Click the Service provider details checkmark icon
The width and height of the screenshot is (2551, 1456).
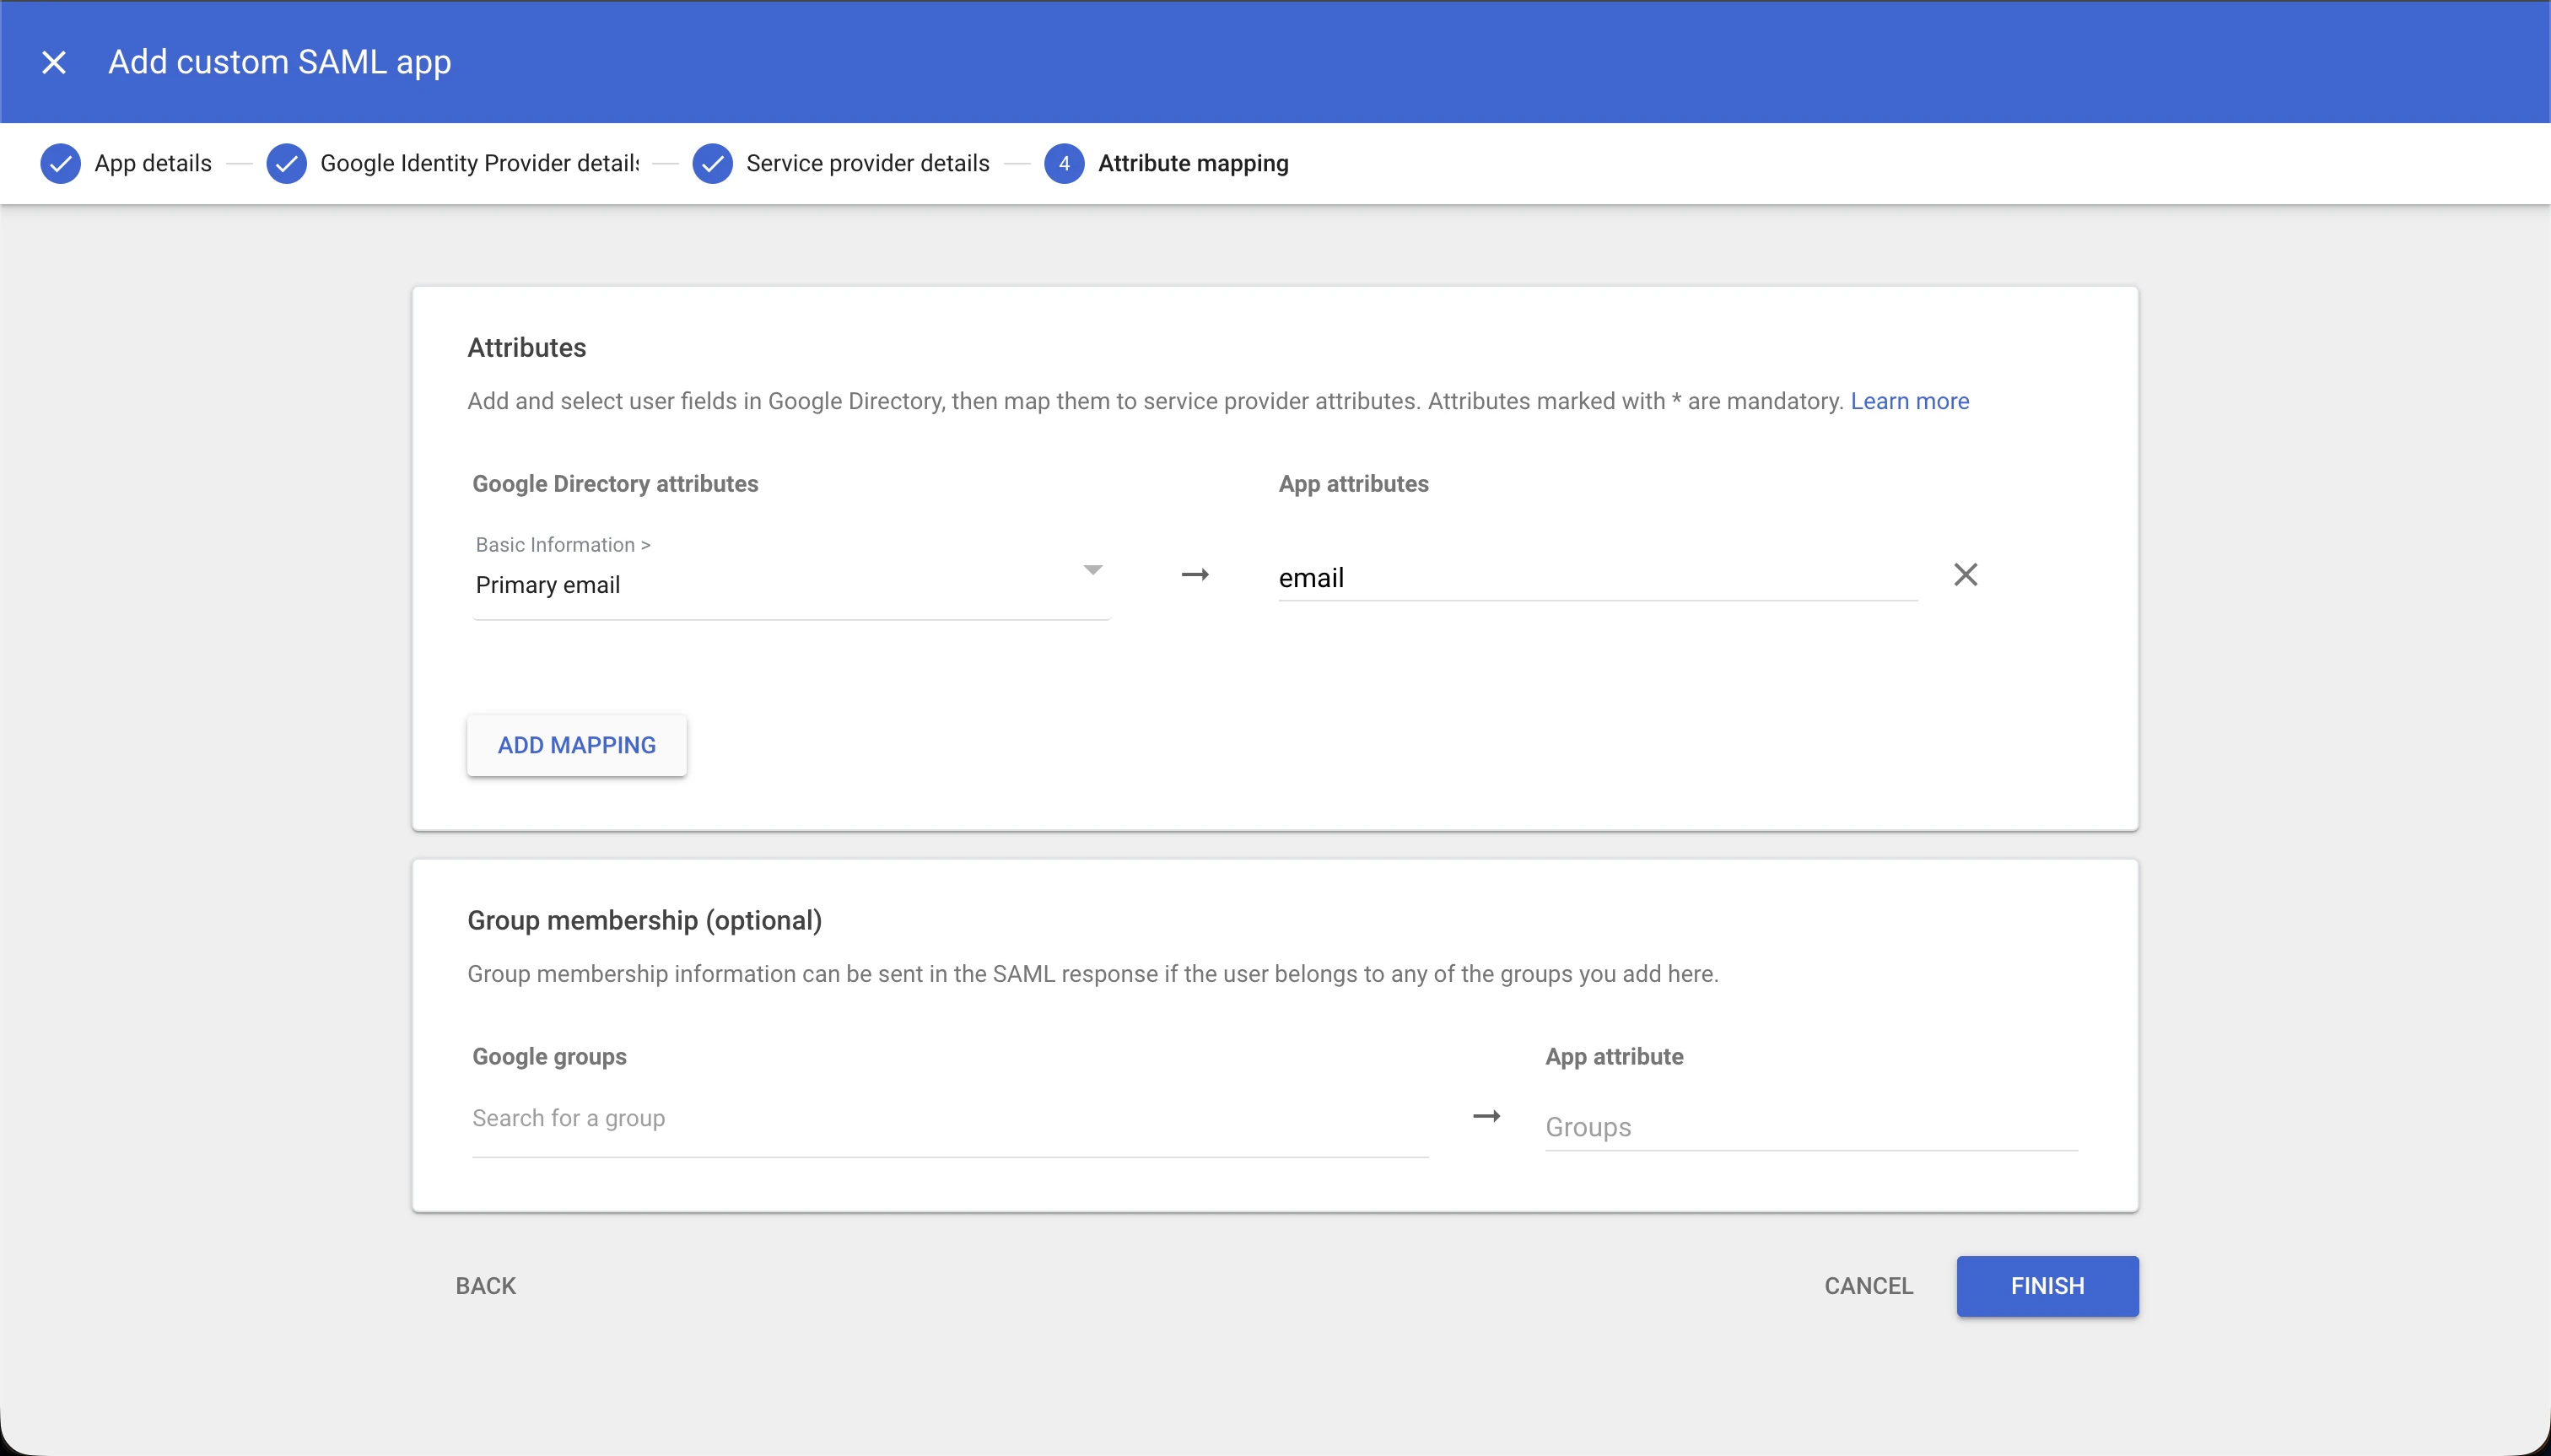712,163
